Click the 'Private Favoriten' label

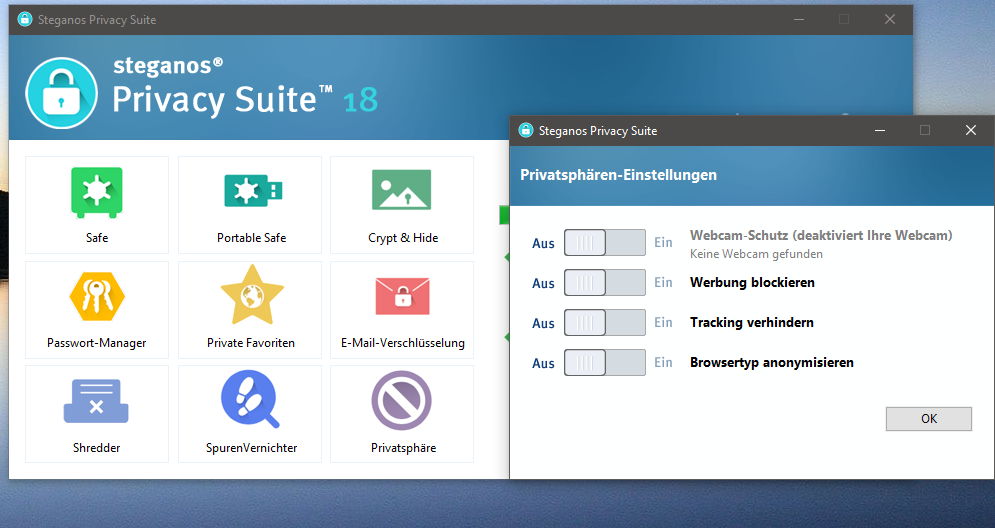[251, 343]
